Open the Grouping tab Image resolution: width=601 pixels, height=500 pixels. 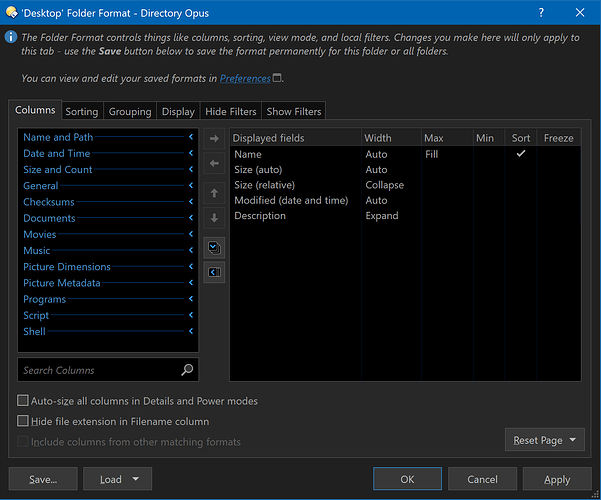click(x=130, y=112)
